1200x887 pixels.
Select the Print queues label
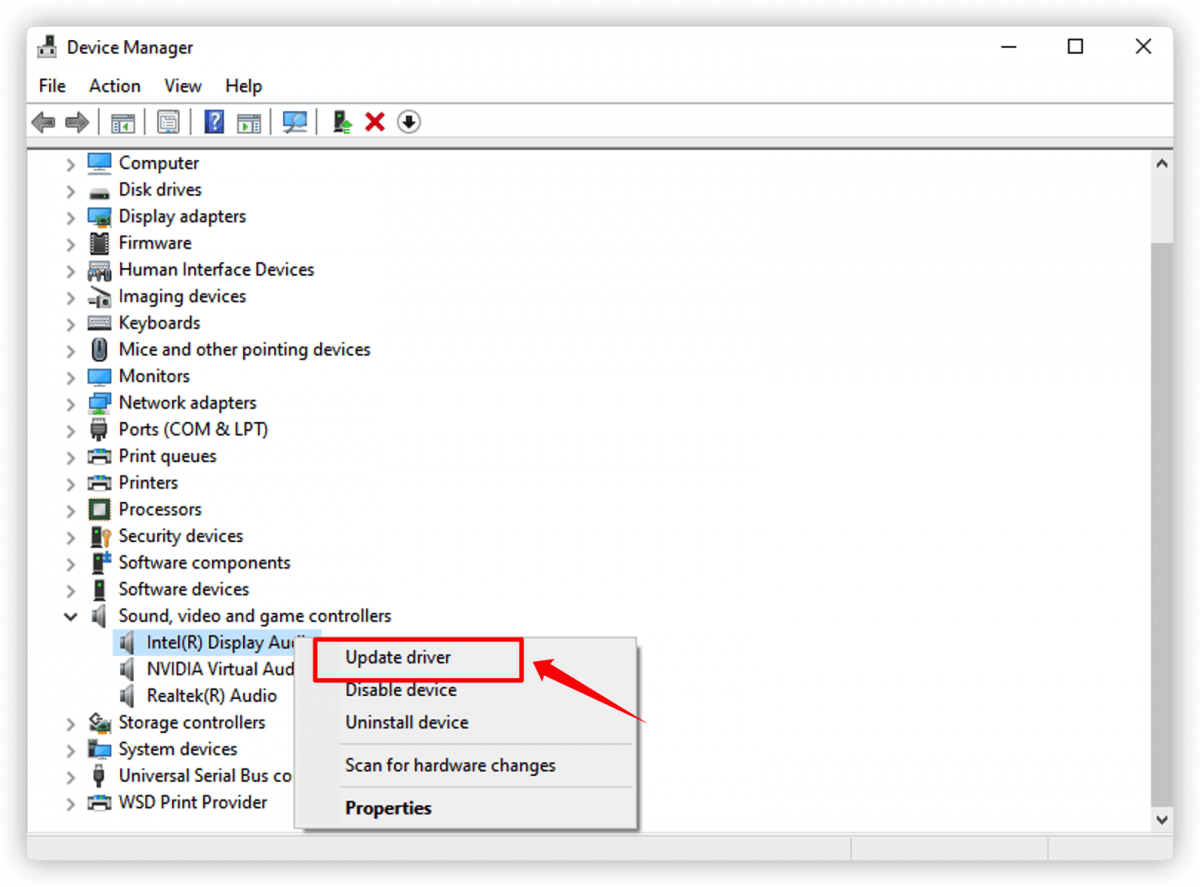[167, 456]
